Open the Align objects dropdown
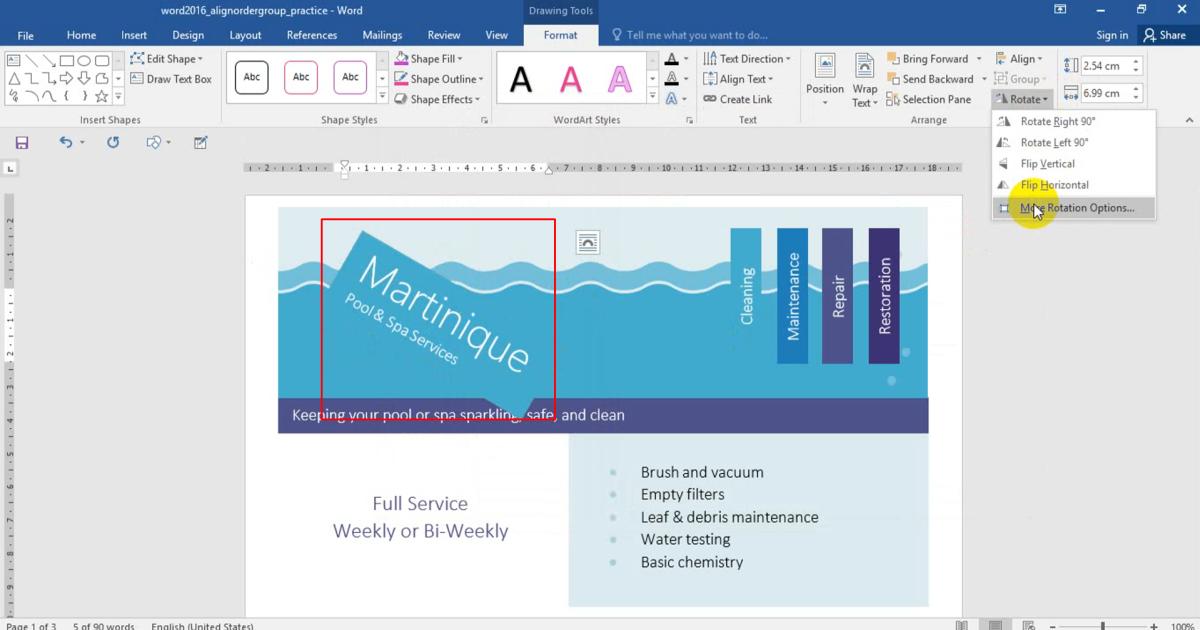Viewport: 1200px width, 630px height. point(1020,59)
